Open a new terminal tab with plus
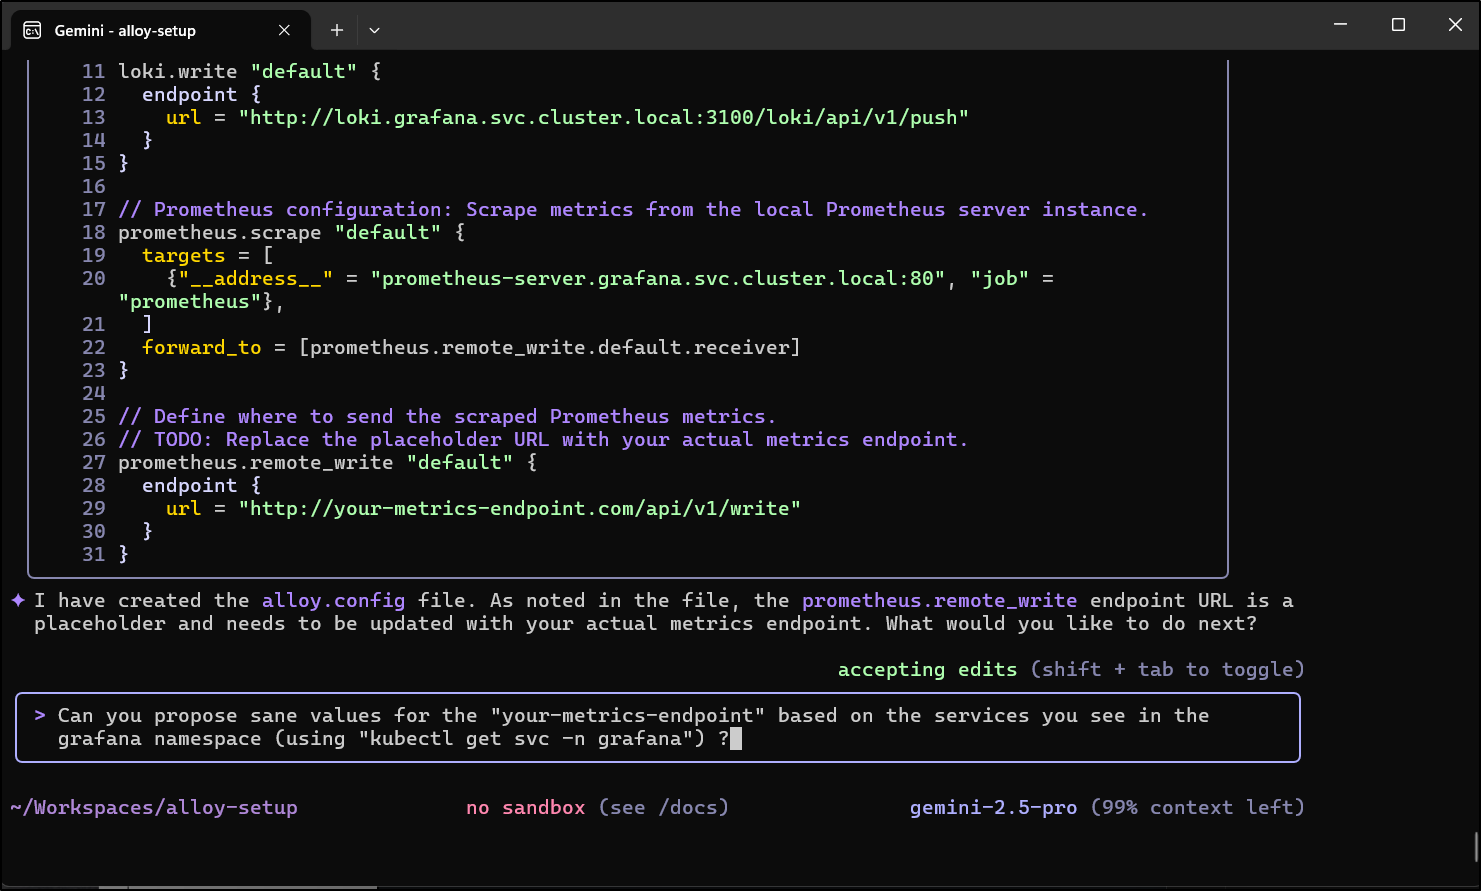 tap(337, 30)
